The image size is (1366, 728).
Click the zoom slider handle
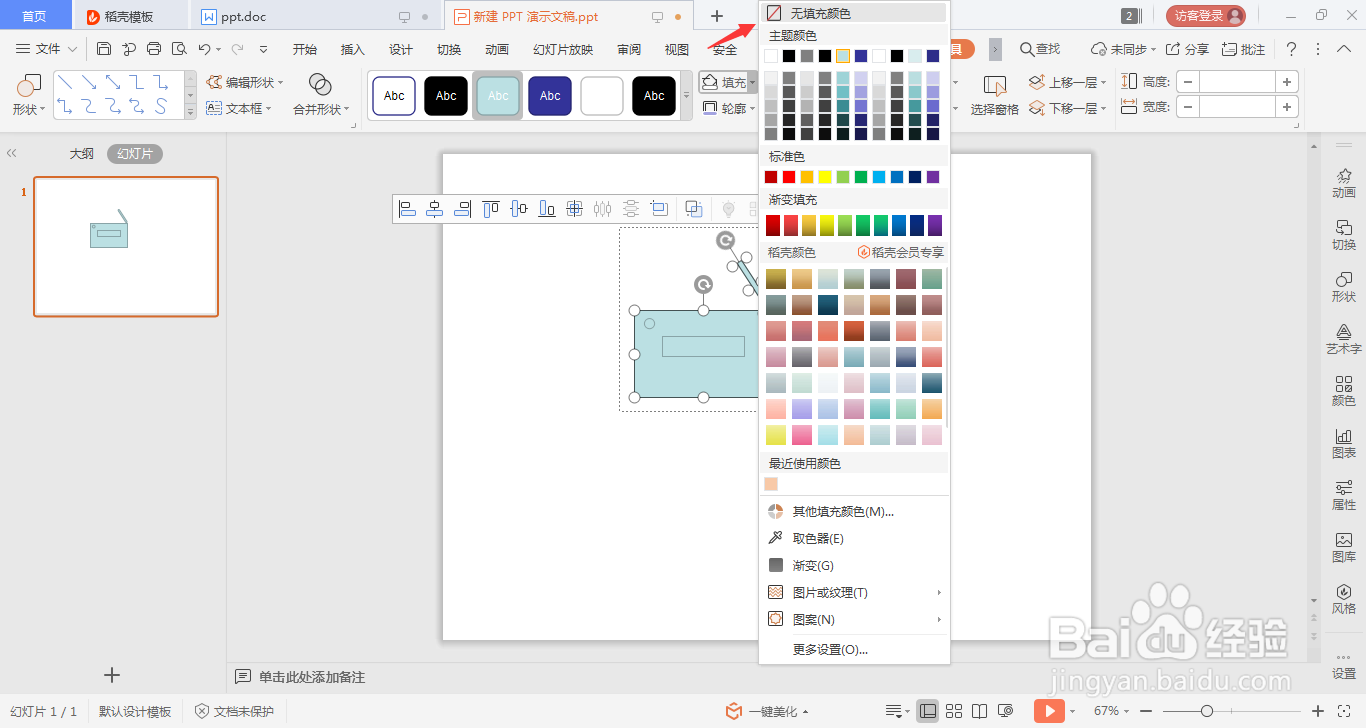1207,711
